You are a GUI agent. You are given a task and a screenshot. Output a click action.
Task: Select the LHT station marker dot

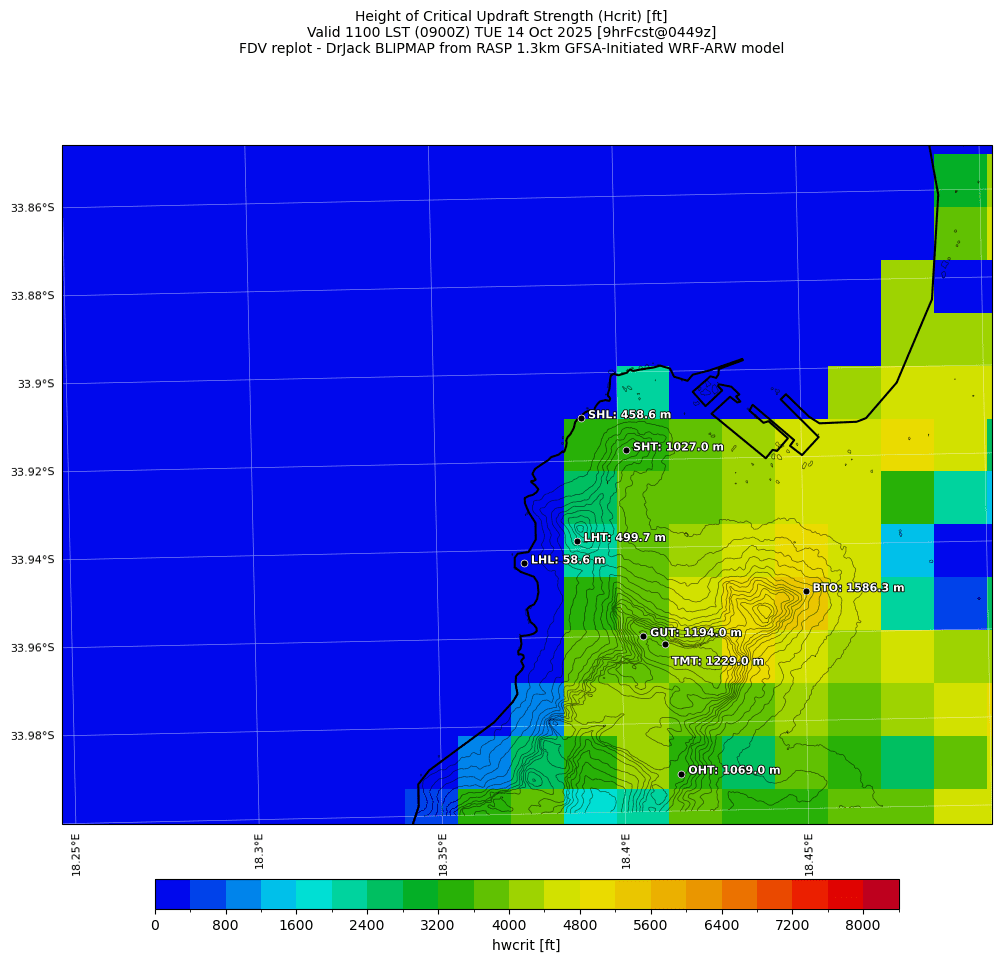point(577,541)
